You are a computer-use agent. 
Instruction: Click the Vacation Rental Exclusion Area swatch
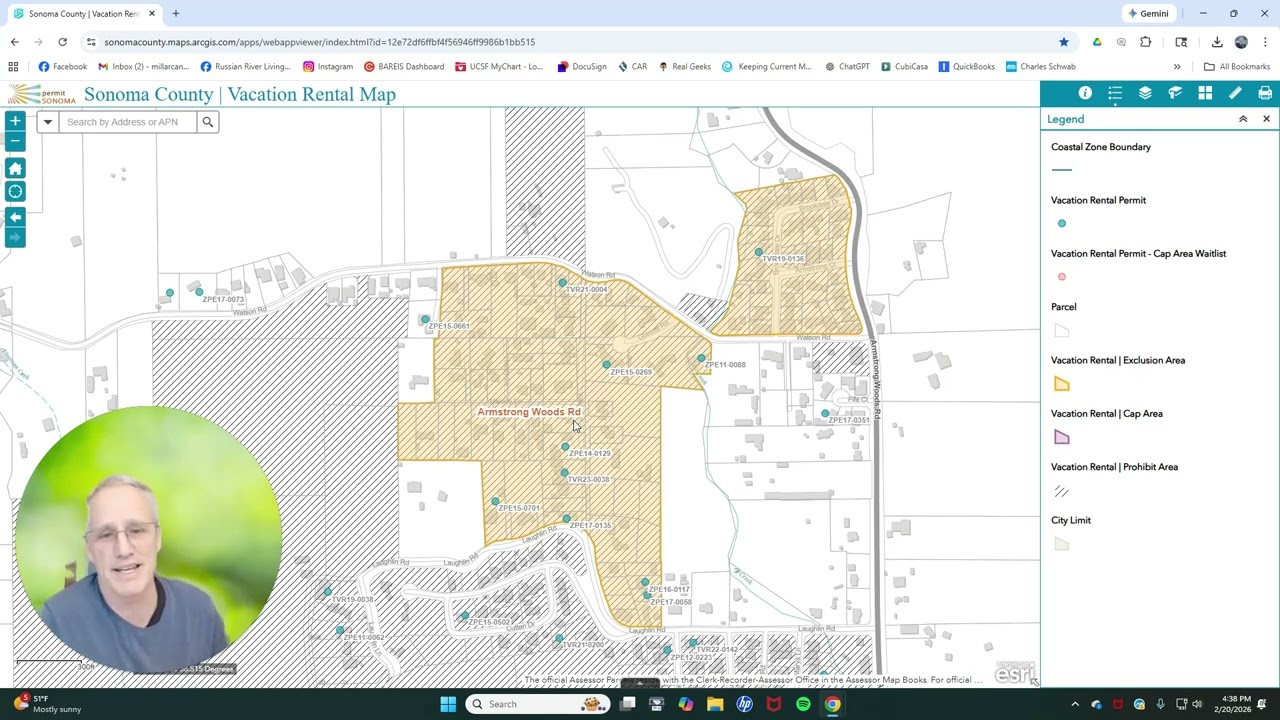[1062, 384]
